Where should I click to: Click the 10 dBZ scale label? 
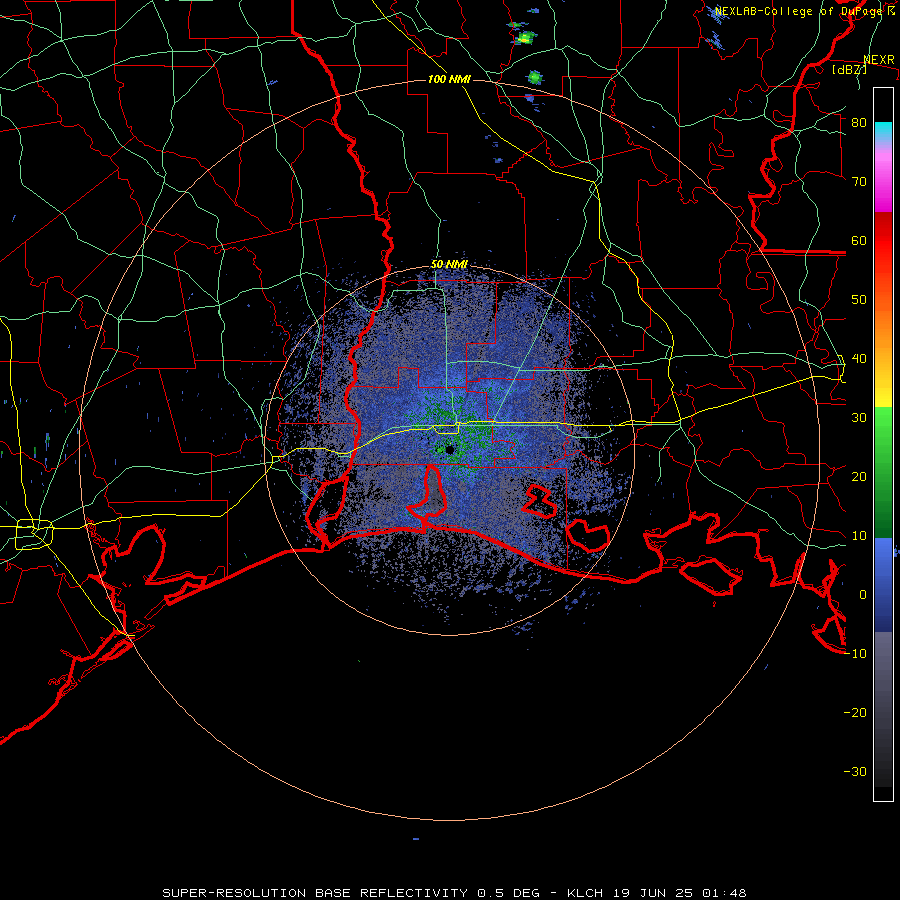[x=859, y=536]
